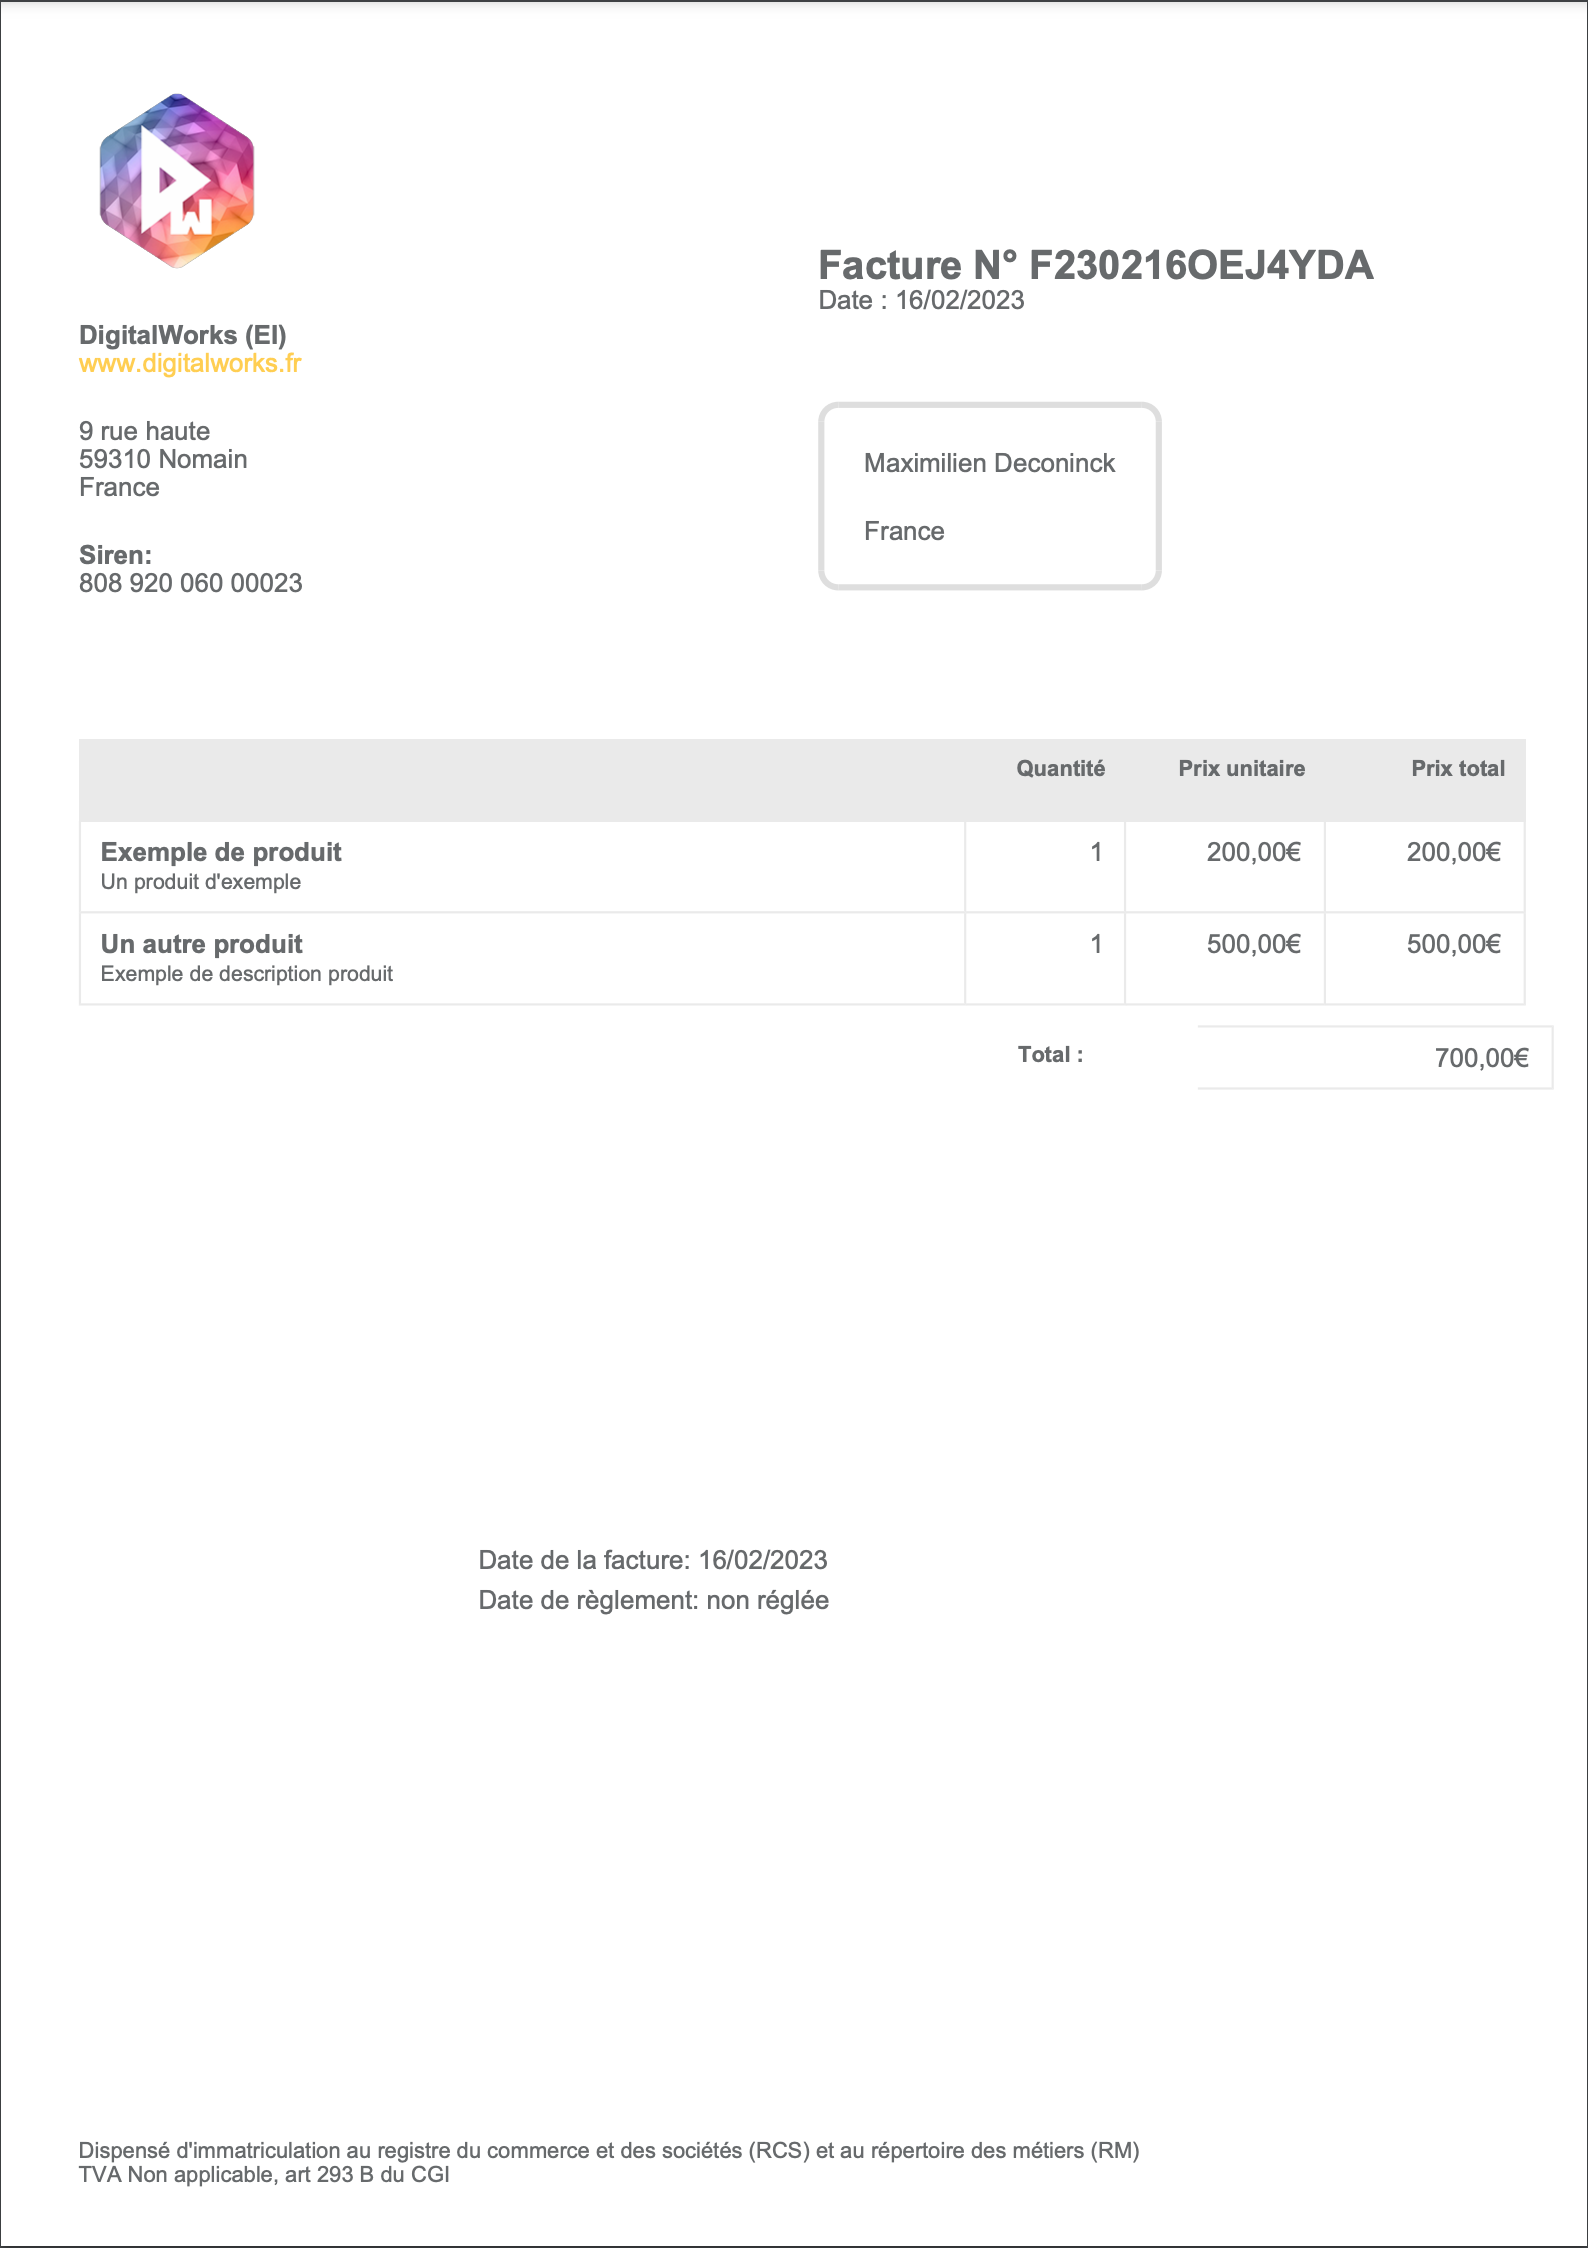1588x2248 pixels.
Task: Click the Date de la facture line
Action: pyautogui.click(x=653, y=1560)
